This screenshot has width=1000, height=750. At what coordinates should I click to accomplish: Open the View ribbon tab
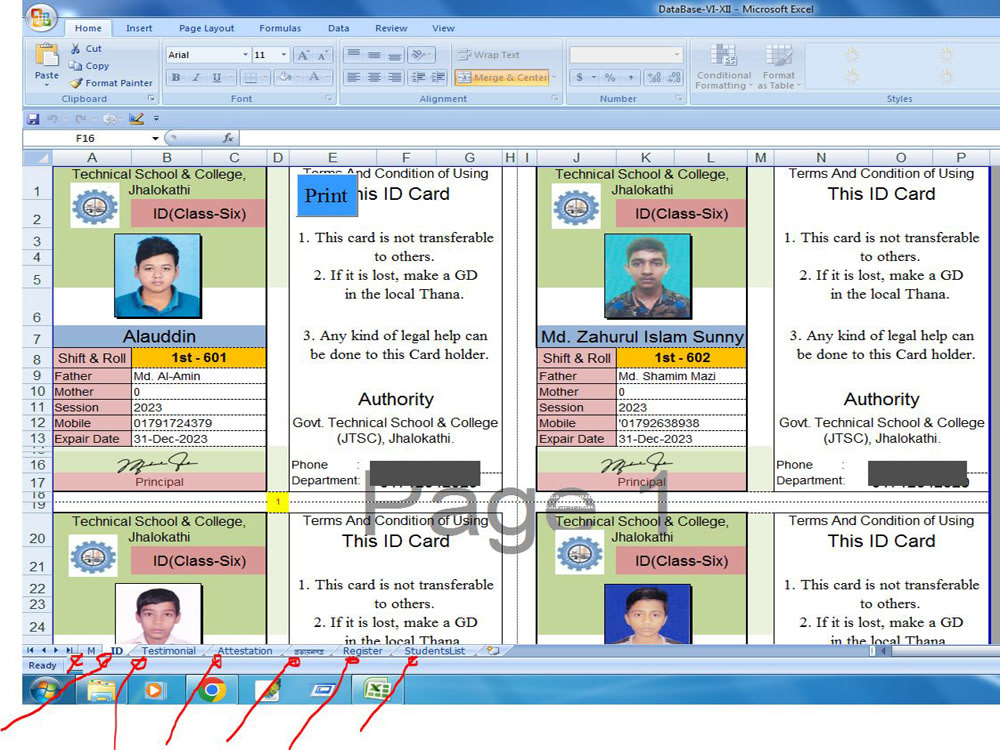(443, 28)
